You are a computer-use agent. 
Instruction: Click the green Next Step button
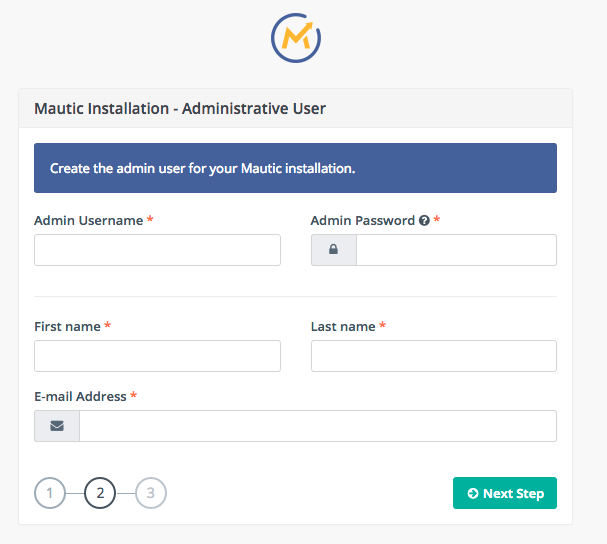505,493
